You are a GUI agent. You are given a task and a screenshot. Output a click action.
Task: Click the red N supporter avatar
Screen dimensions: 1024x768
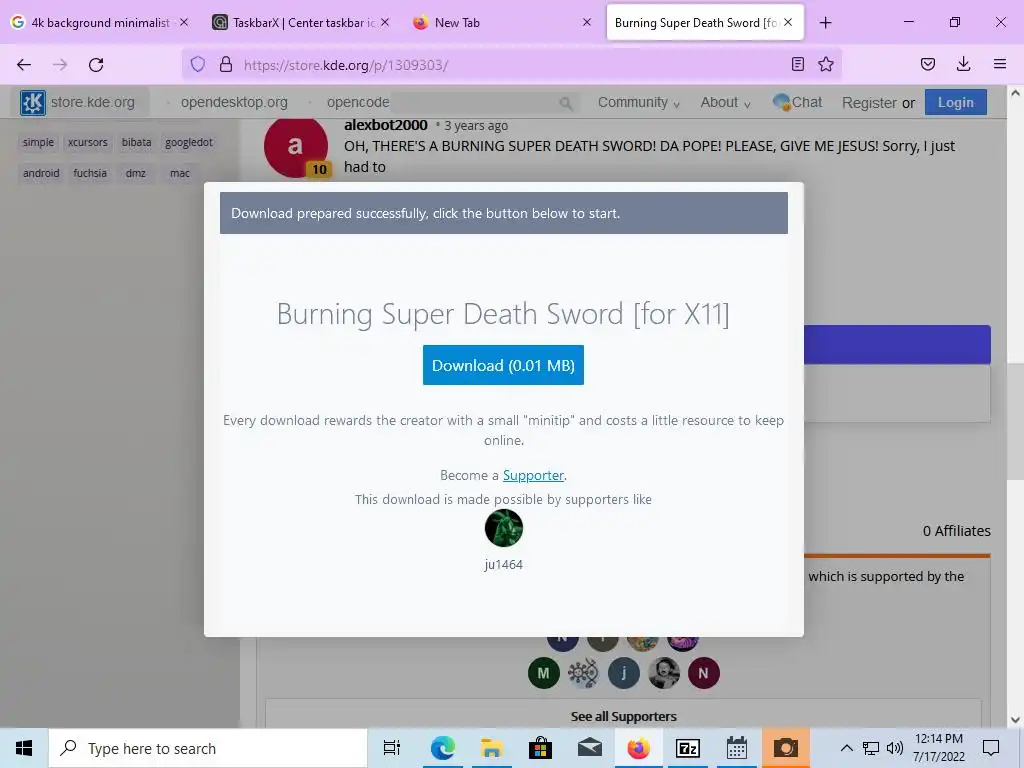[703, 673]
